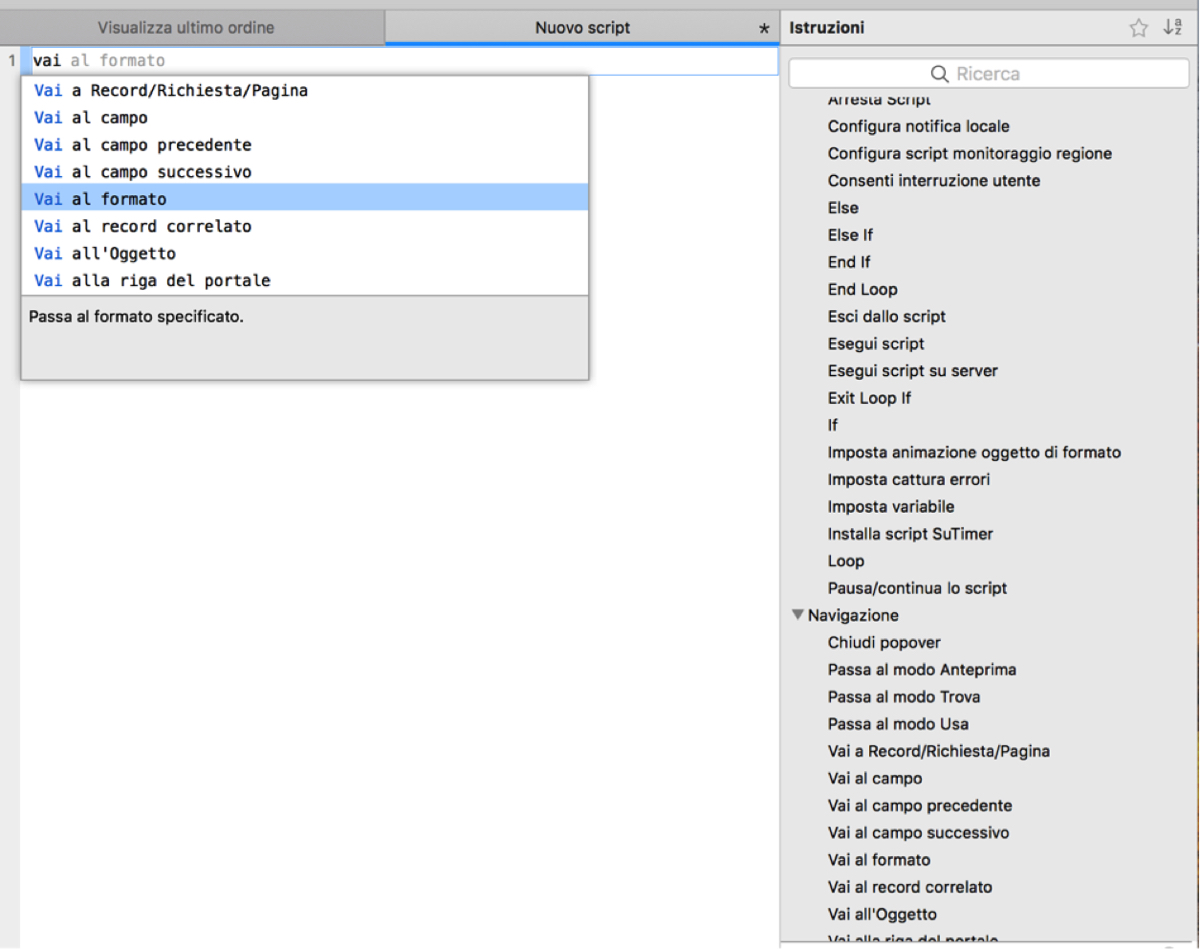Image resolution: width=1200 pixels, height=949 pixels.
Task: Select Vai all'Oggetto in Istruzioni panel
Action: coord(882,914)
